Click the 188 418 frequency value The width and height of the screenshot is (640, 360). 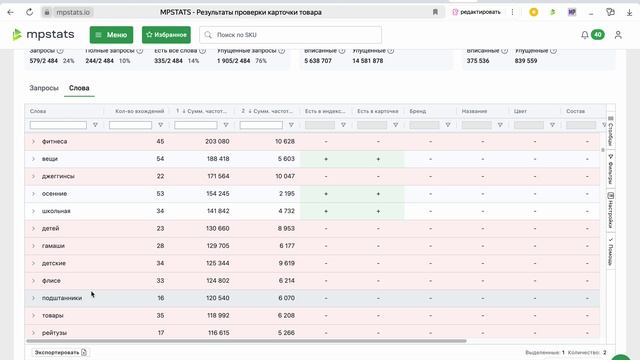(x=218, y=159)
